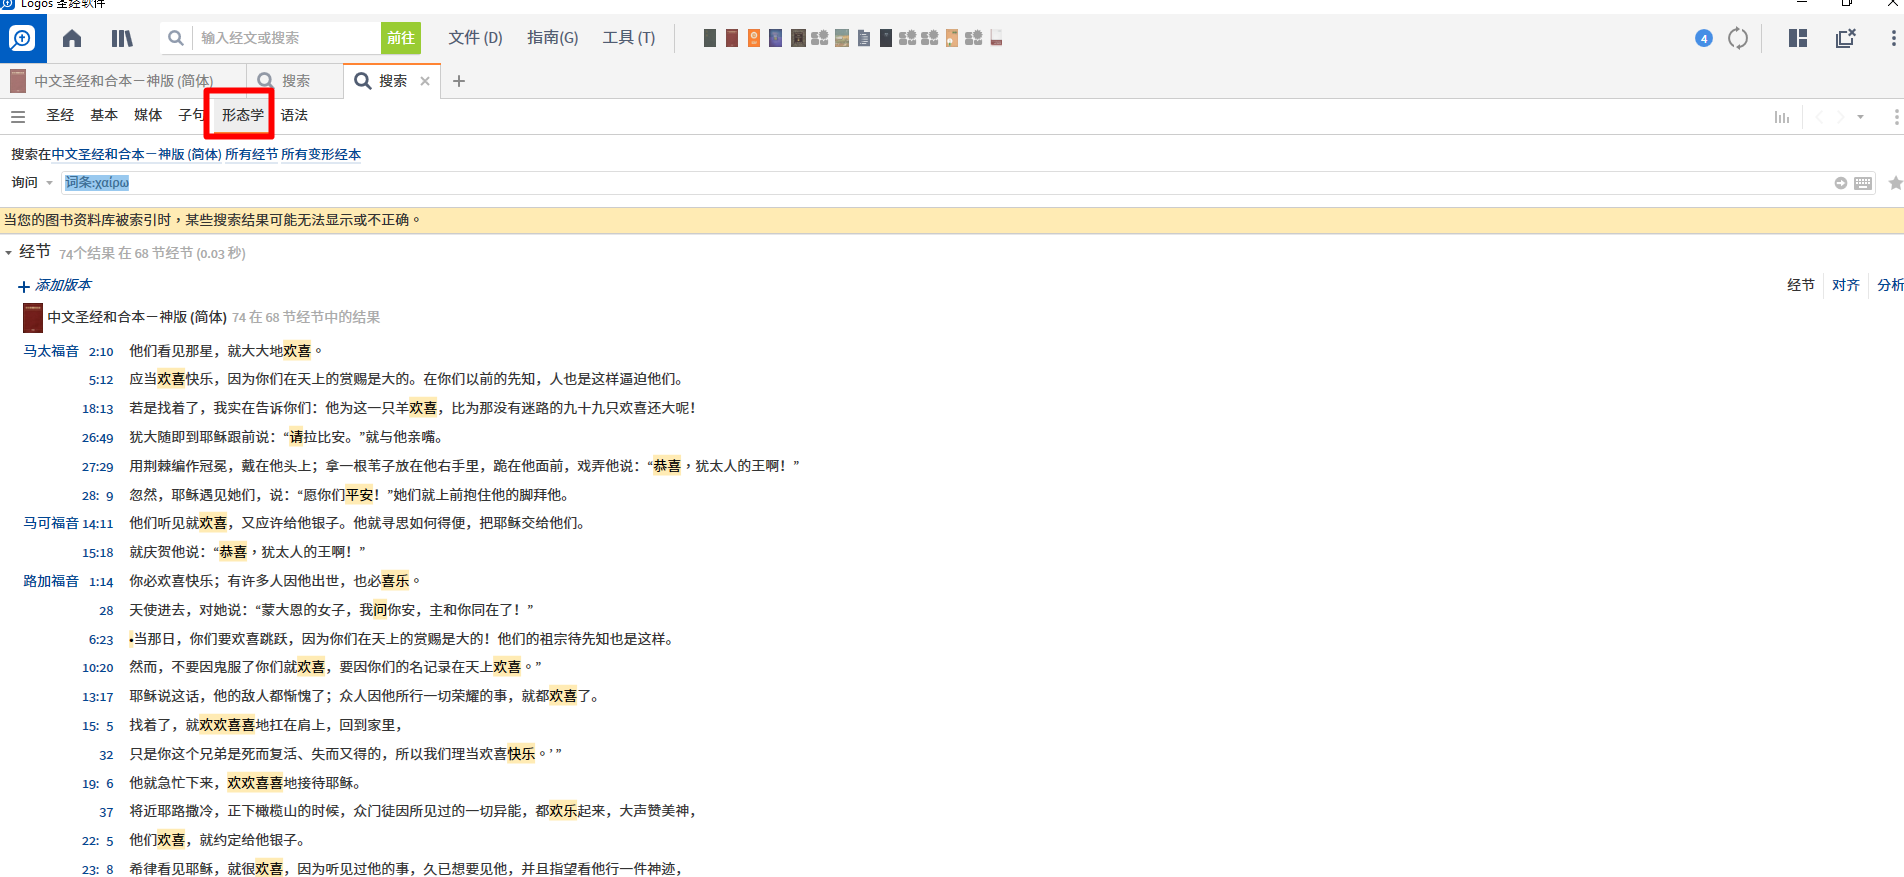Viewport: 1904px width, 877px height.
Task: Add a new tab with plus button
Action: (x=459, y=81)
